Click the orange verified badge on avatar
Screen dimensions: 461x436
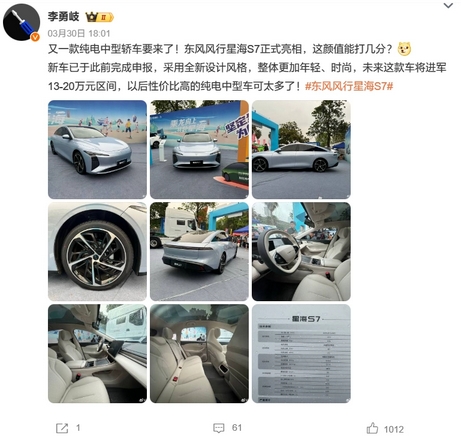35,37
